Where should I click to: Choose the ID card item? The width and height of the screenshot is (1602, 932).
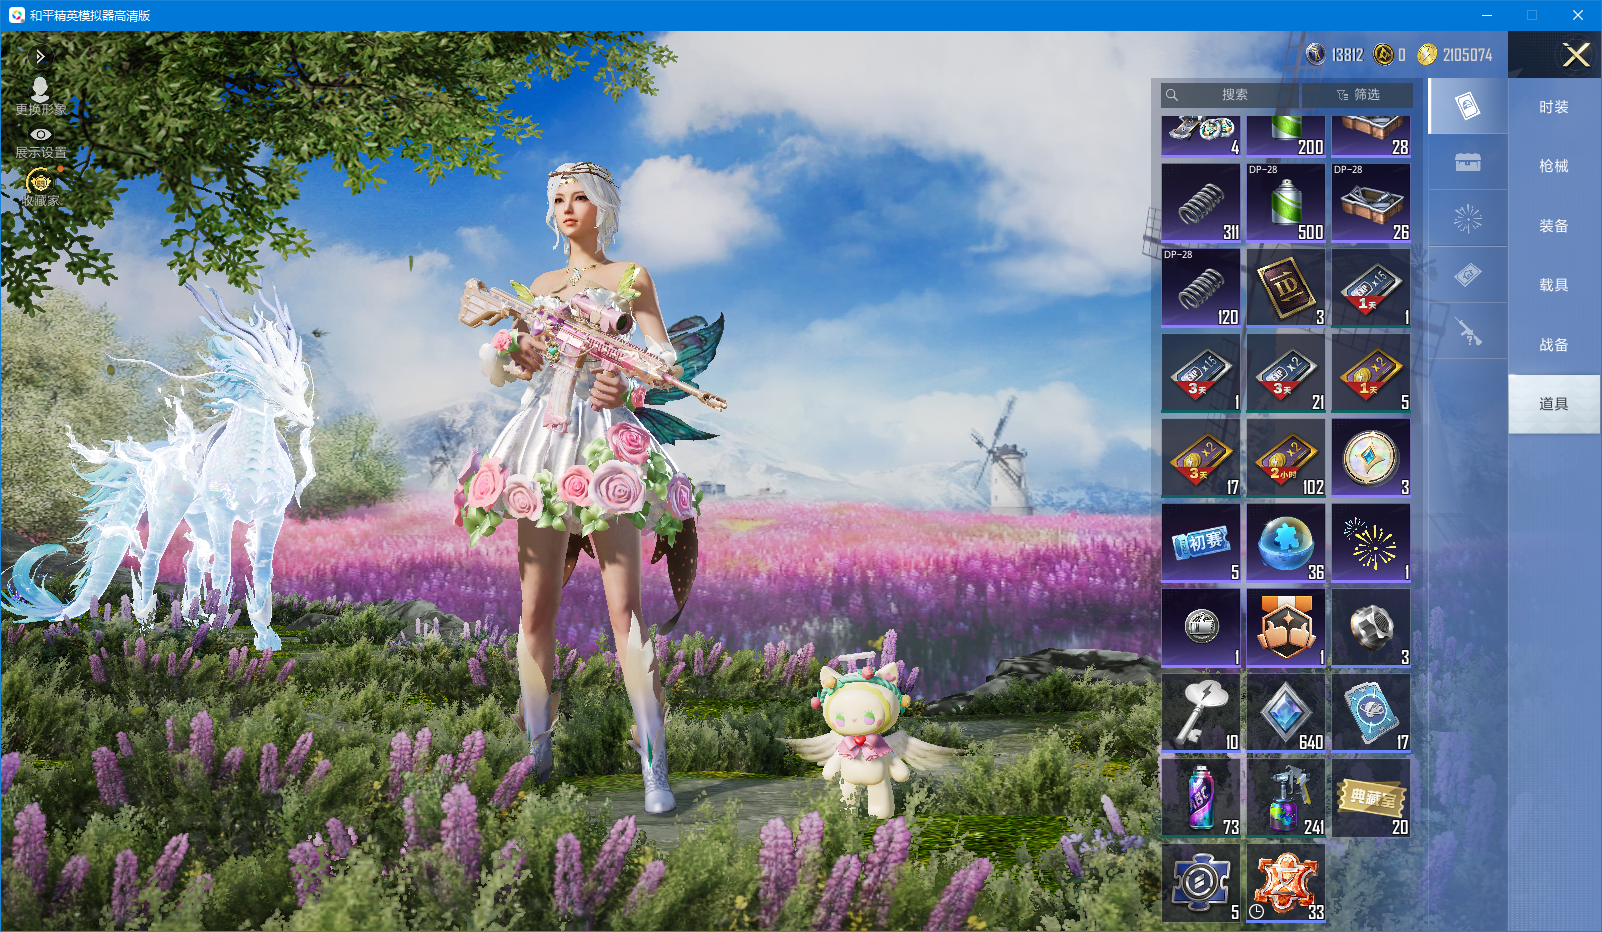click(x=1286, y=288)
